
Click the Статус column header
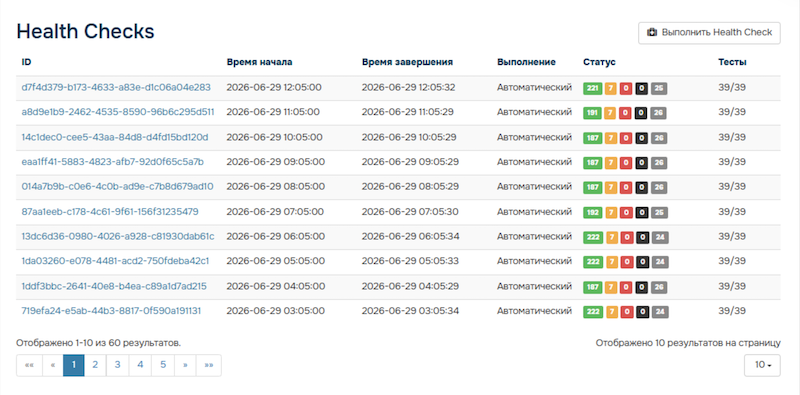599,62
